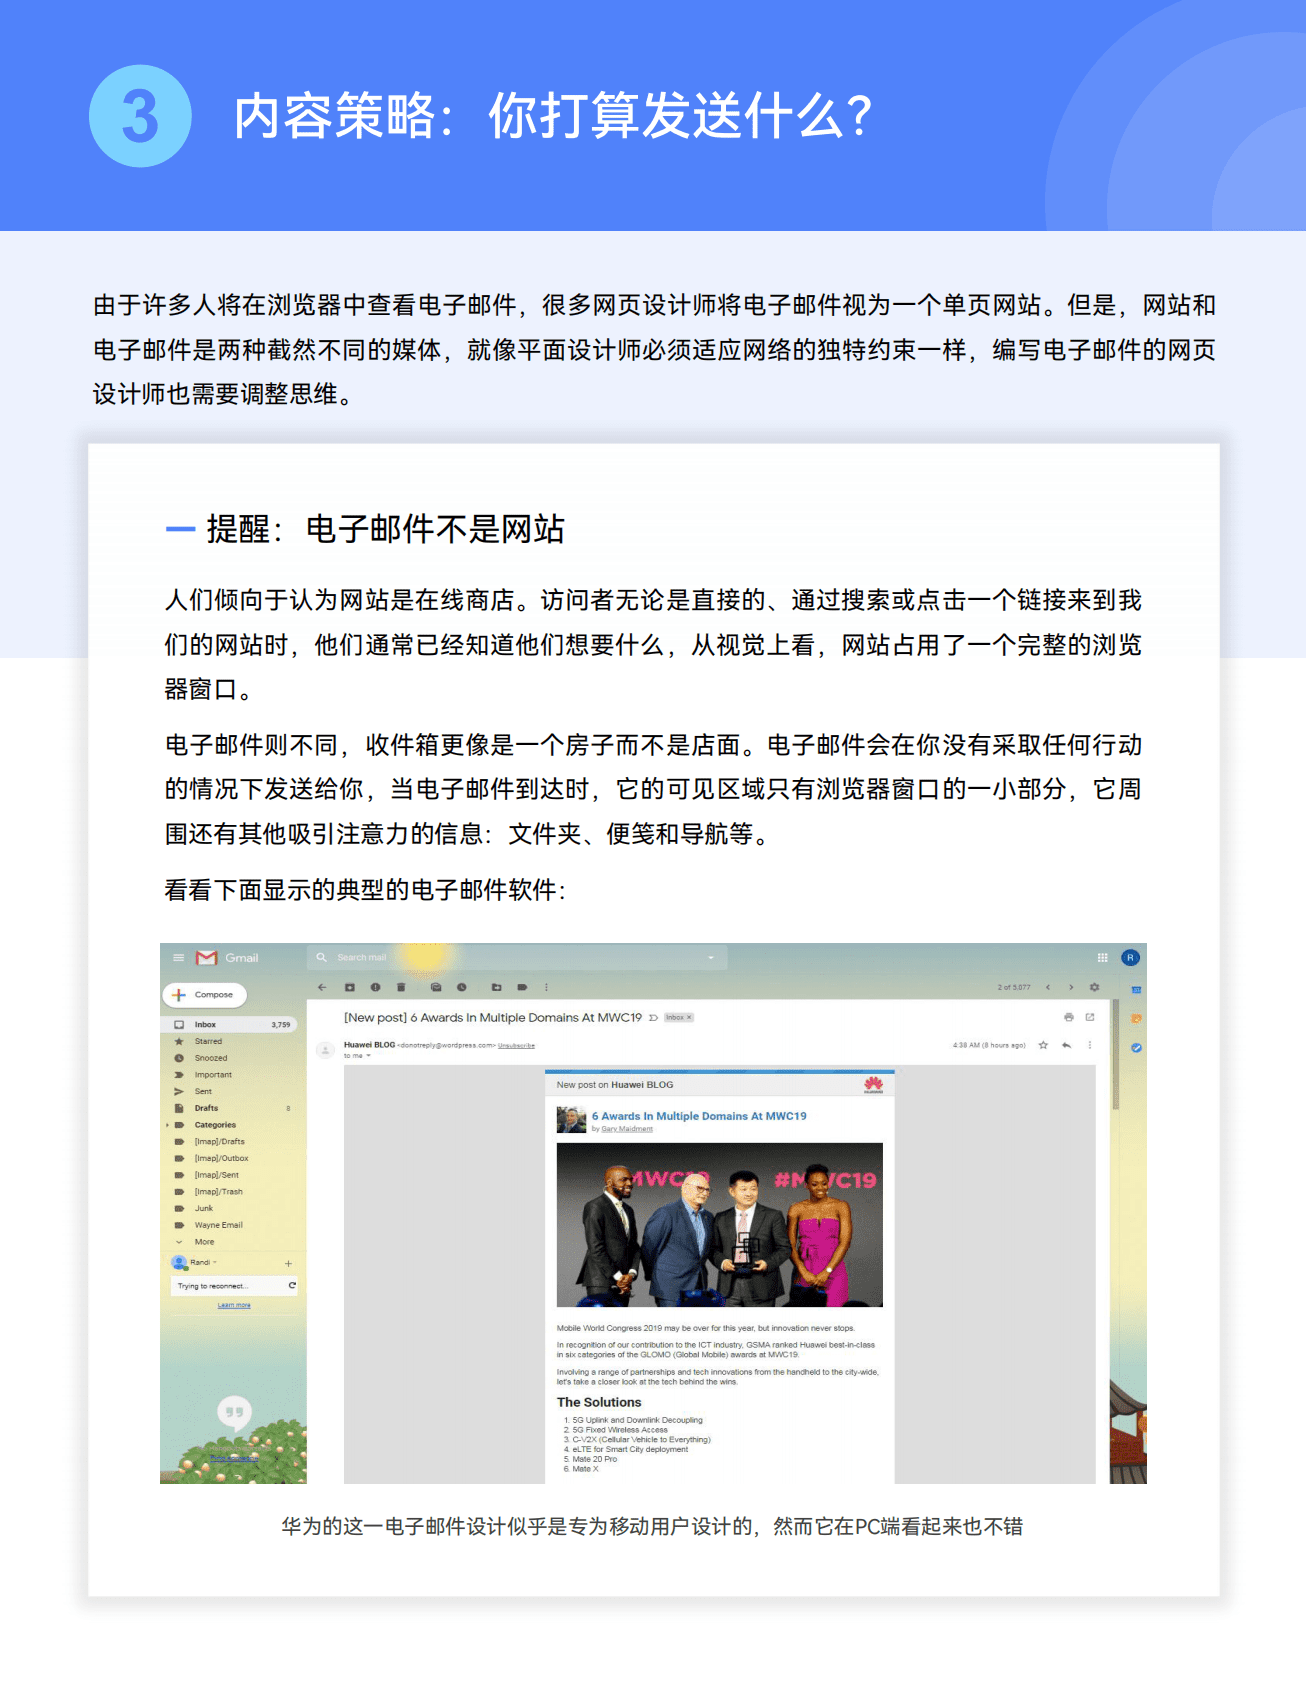Viewport: 1306px width, 1683px height.
Task: Remove the Inbox label chip from the message
Action: pyautogui.click(x=688, y=1018)
